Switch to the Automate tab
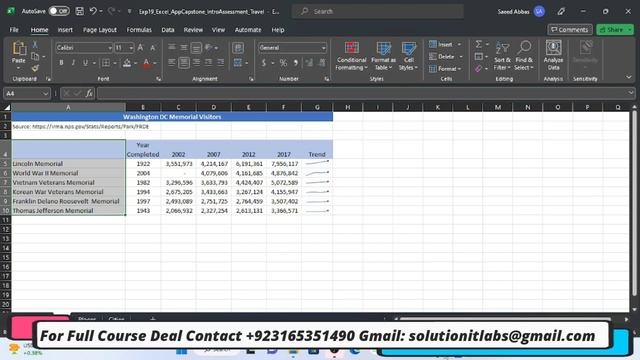This screenshot has width=640, height=360. (x=248, y=30)
